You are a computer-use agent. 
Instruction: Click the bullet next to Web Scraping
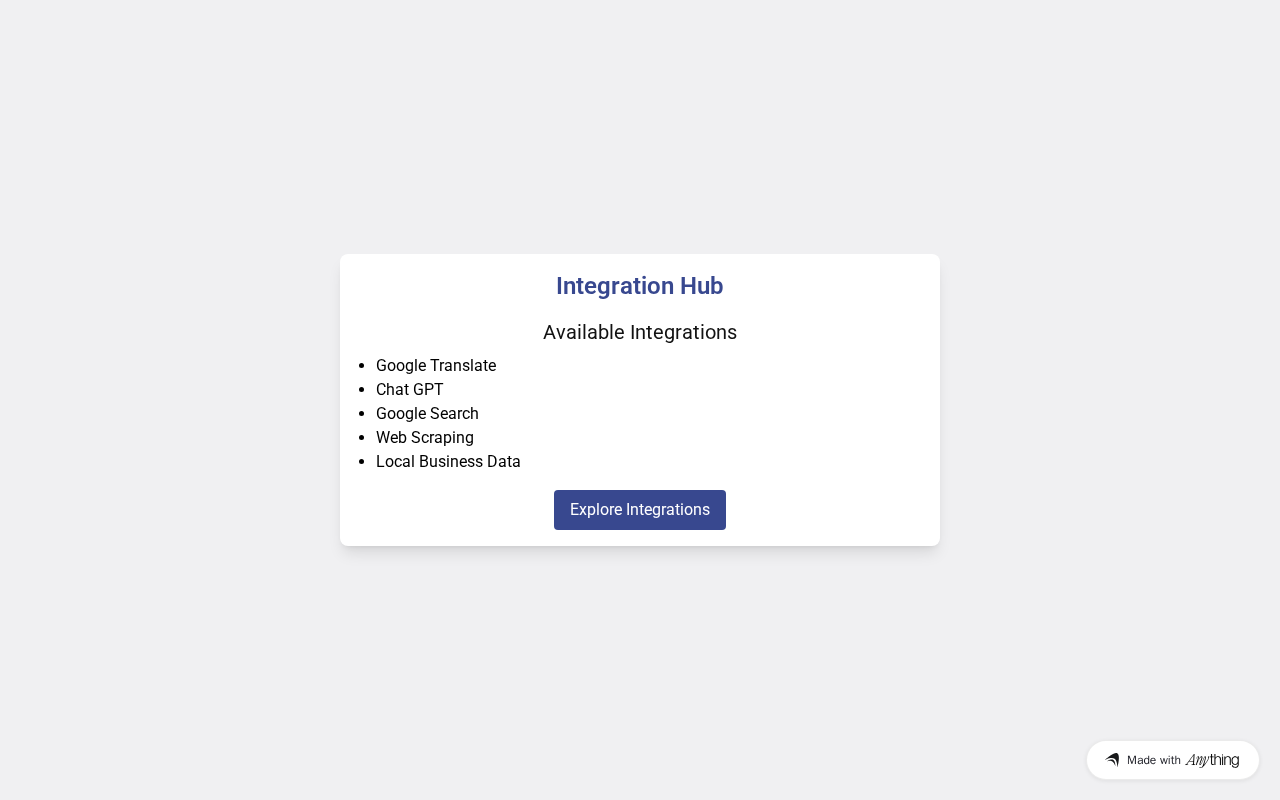[361, 438]
